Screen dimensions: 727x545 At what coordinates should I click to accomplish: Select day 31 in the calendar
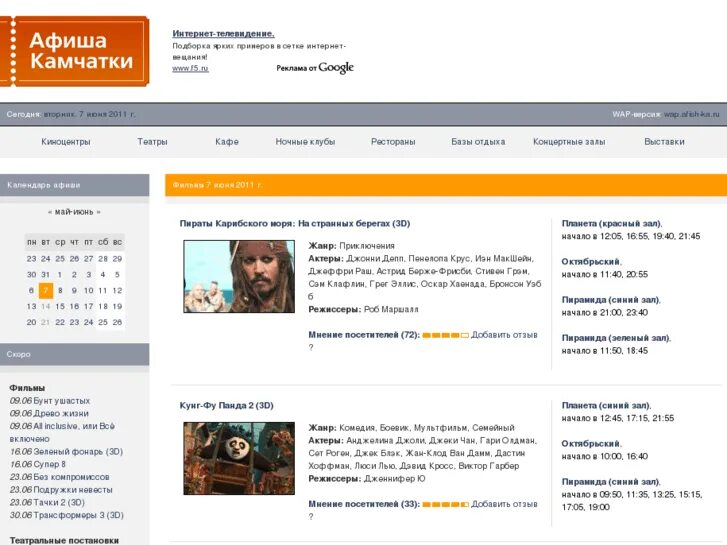[x=45, y=275]
